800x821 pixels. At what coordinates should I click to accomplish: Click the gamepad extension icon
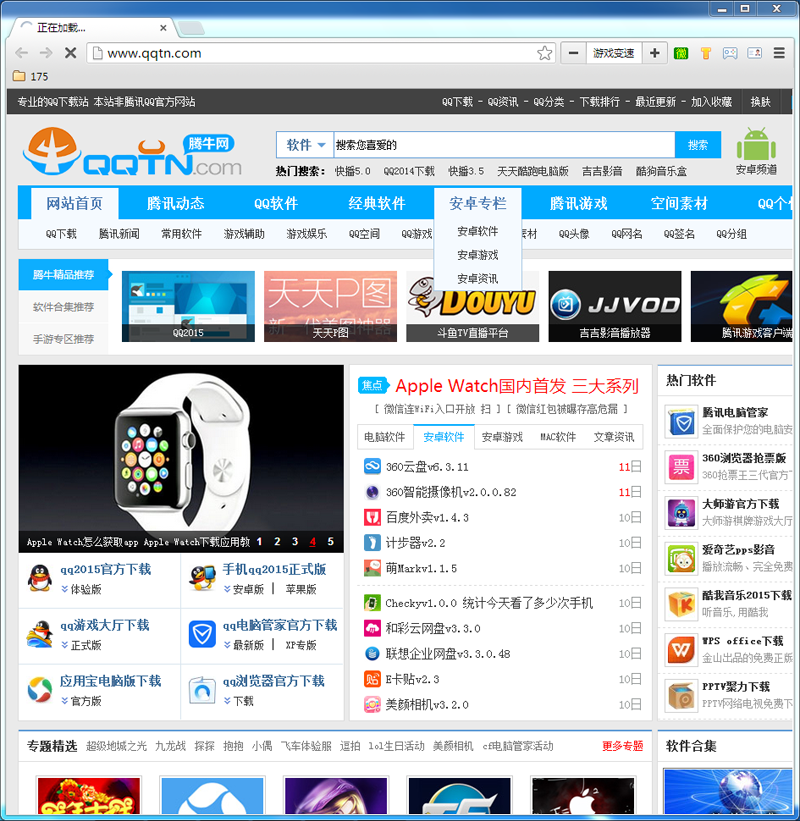click(730, 53)
